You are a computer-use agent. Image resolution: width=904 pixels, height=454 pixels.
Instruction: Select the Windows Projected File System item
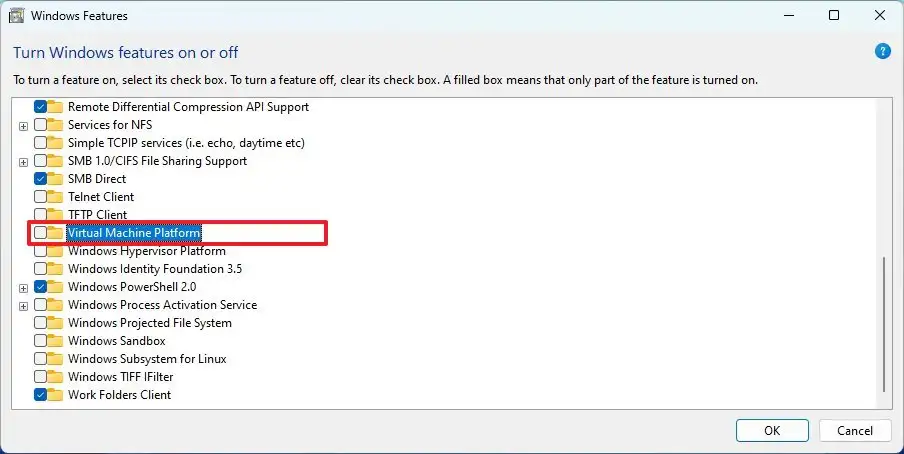click(149, 323)
